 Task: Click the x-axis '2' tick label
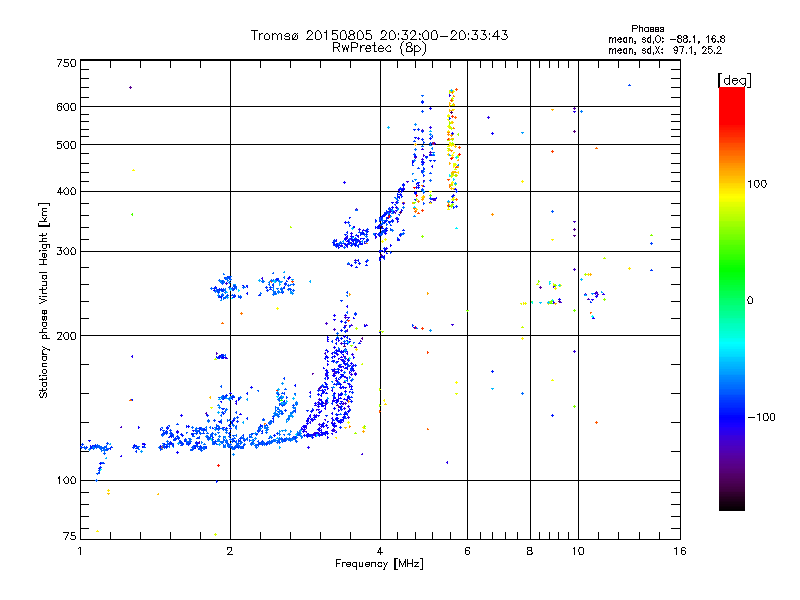coord(230,551)
